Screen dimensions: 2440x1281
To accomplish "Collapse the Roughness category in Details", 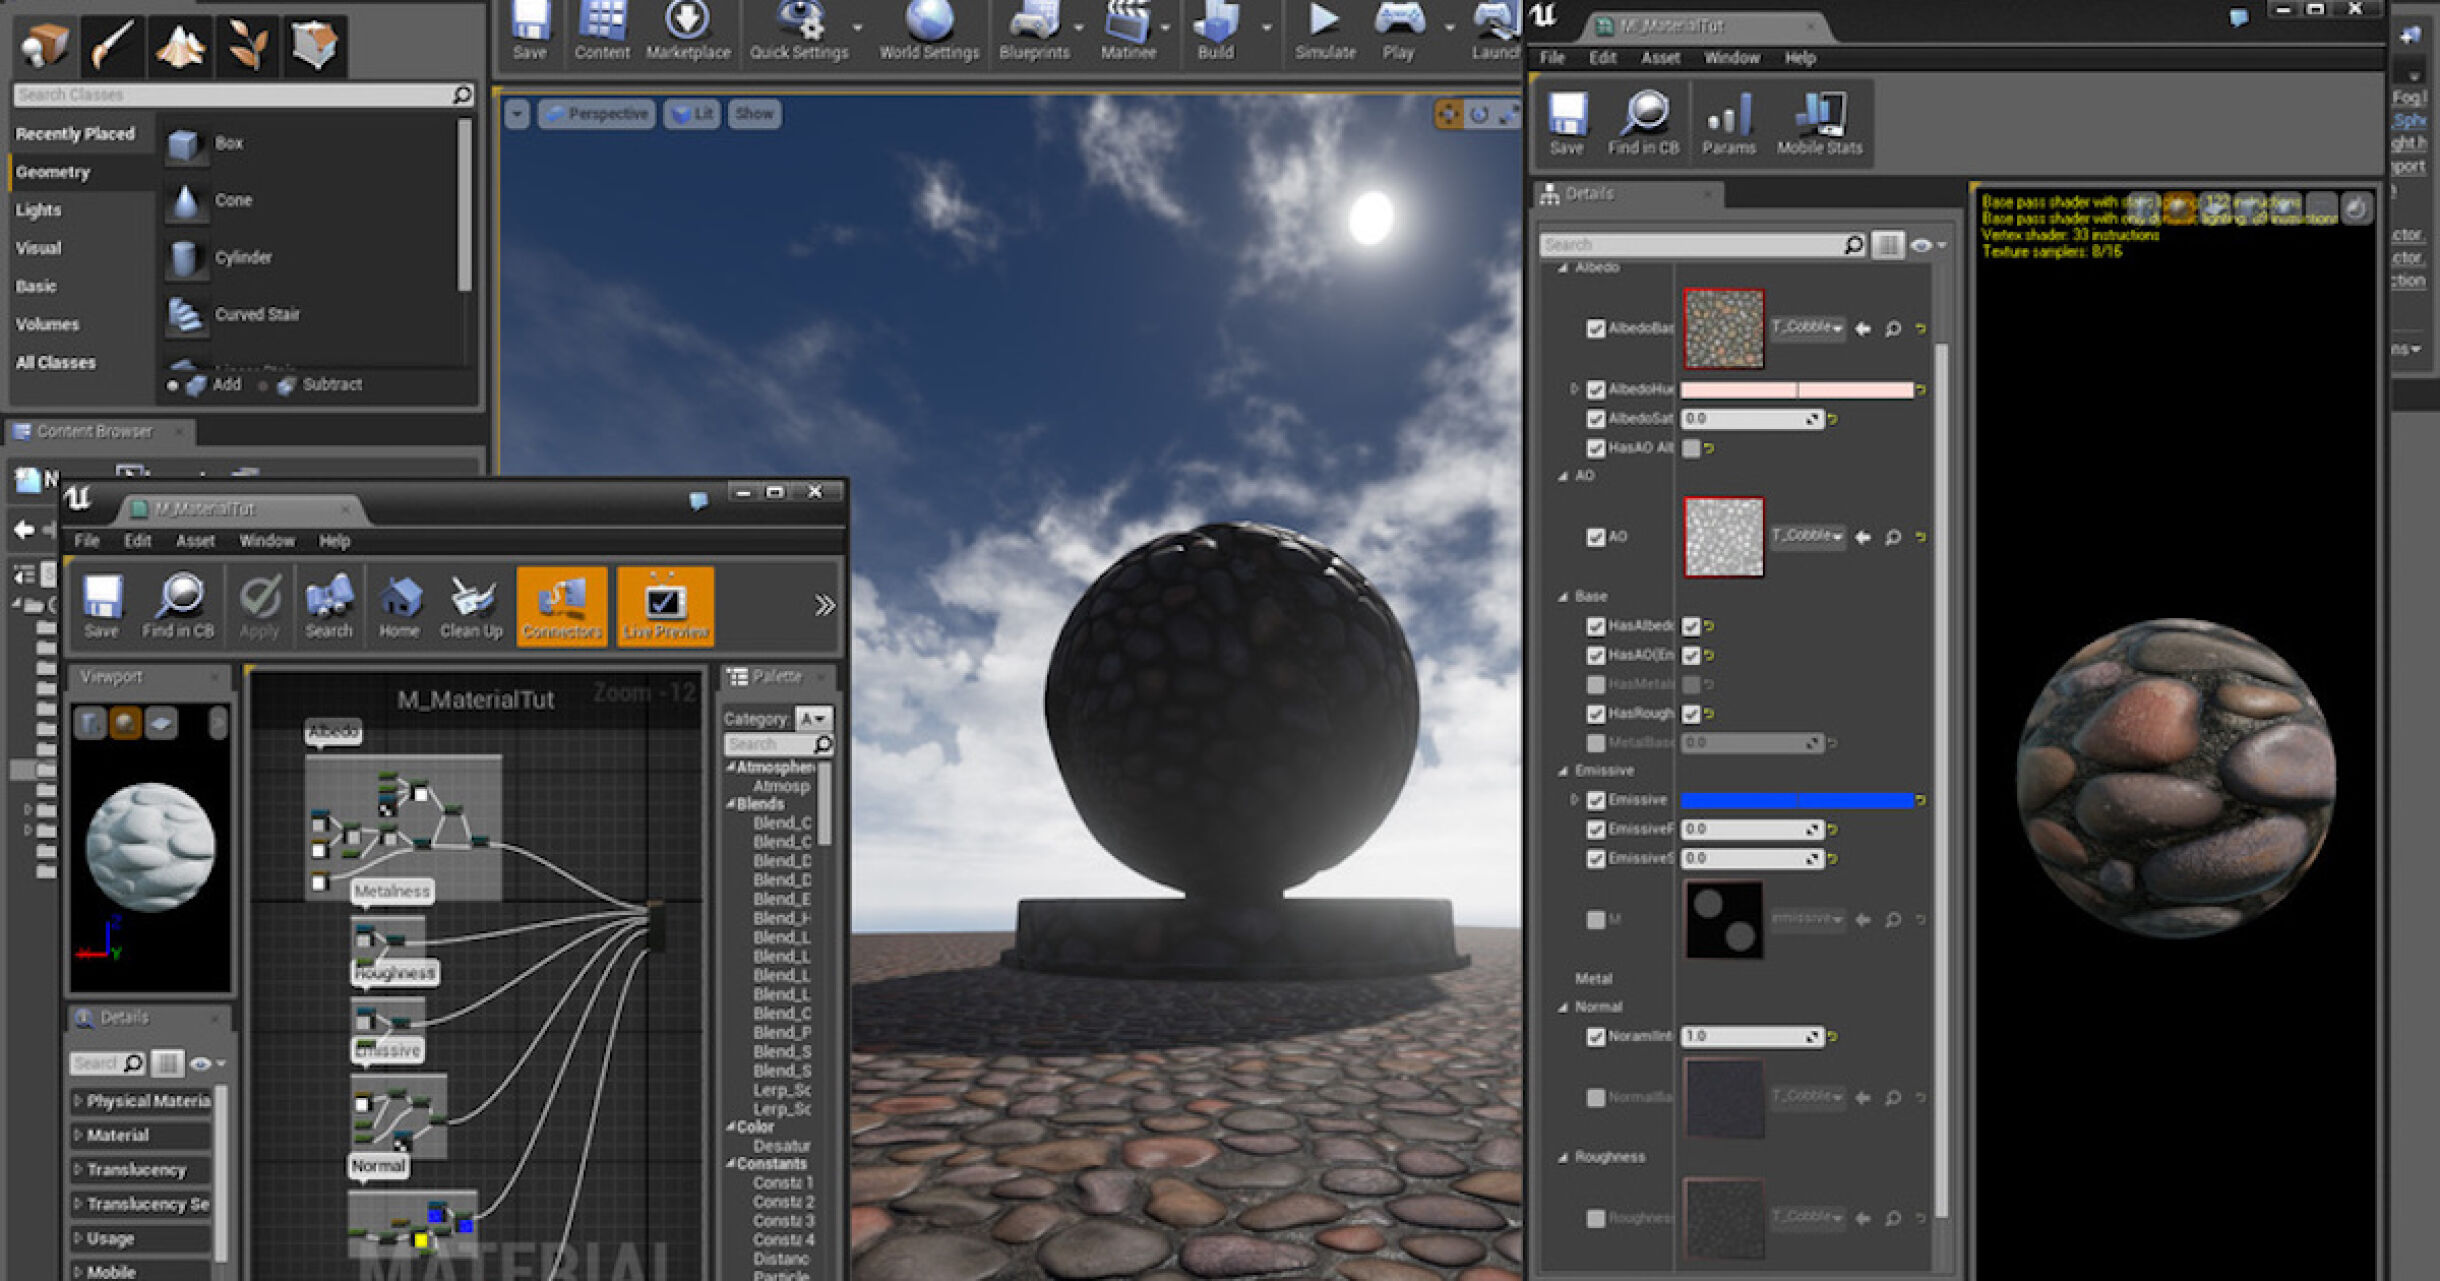I will (1563, 1157).
